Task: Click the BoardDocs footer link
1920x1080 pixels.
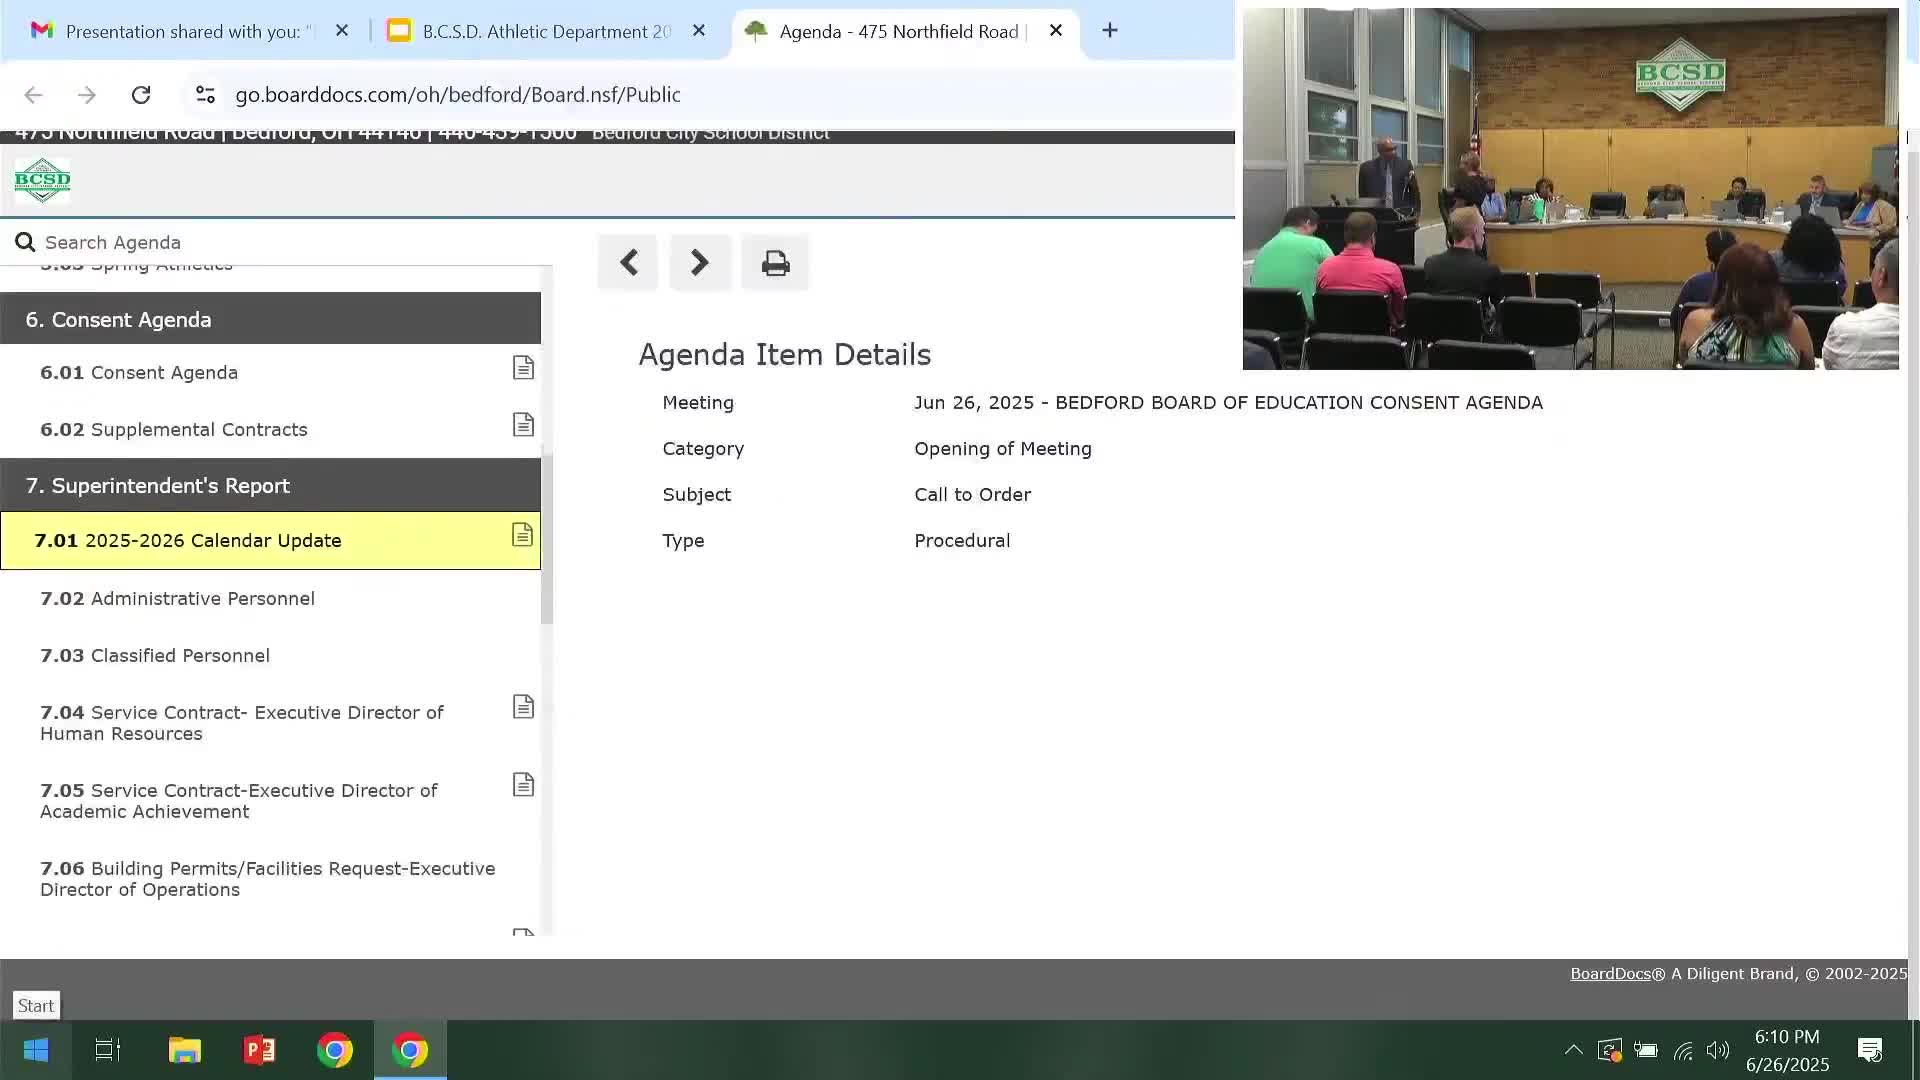Action: [x=1609, y=973]
